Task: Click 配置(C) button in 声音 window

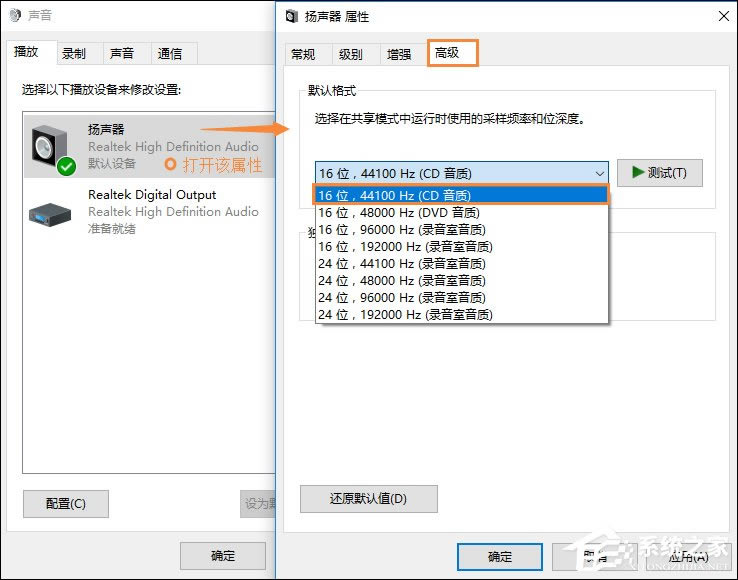Action: (x=66, y=504)
